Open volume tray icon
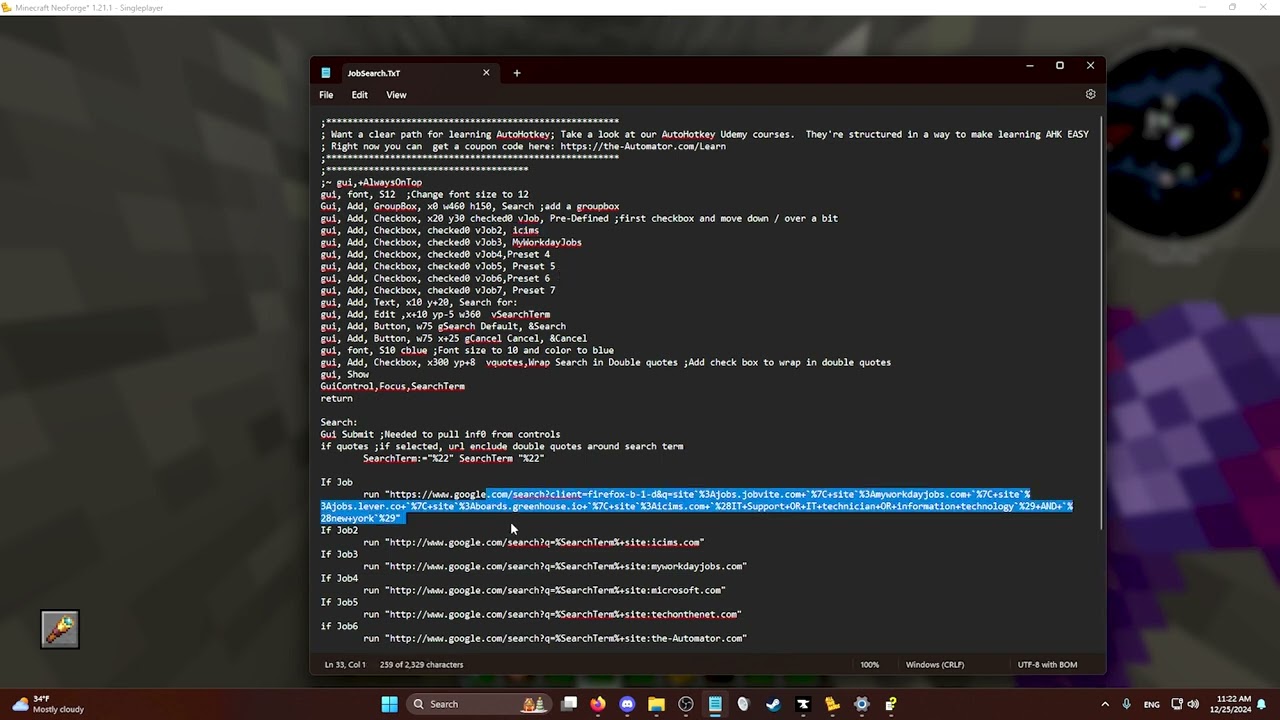The height and width of the screenshot is (720, 1280). (x=1193, y=704)
